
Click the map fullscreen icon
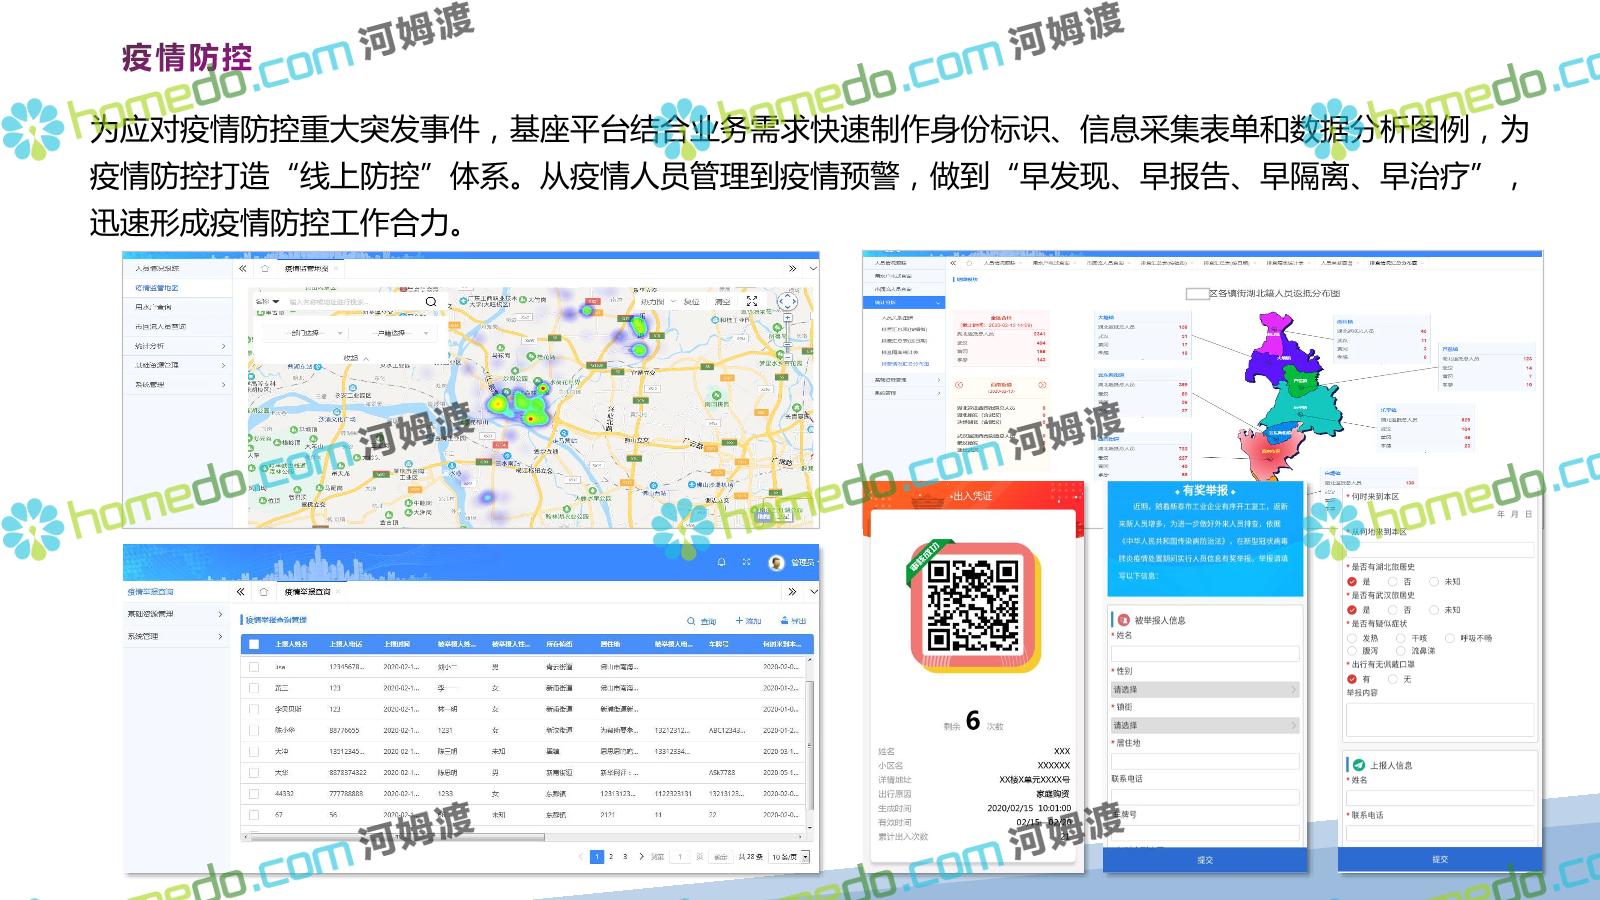(752, 301)
